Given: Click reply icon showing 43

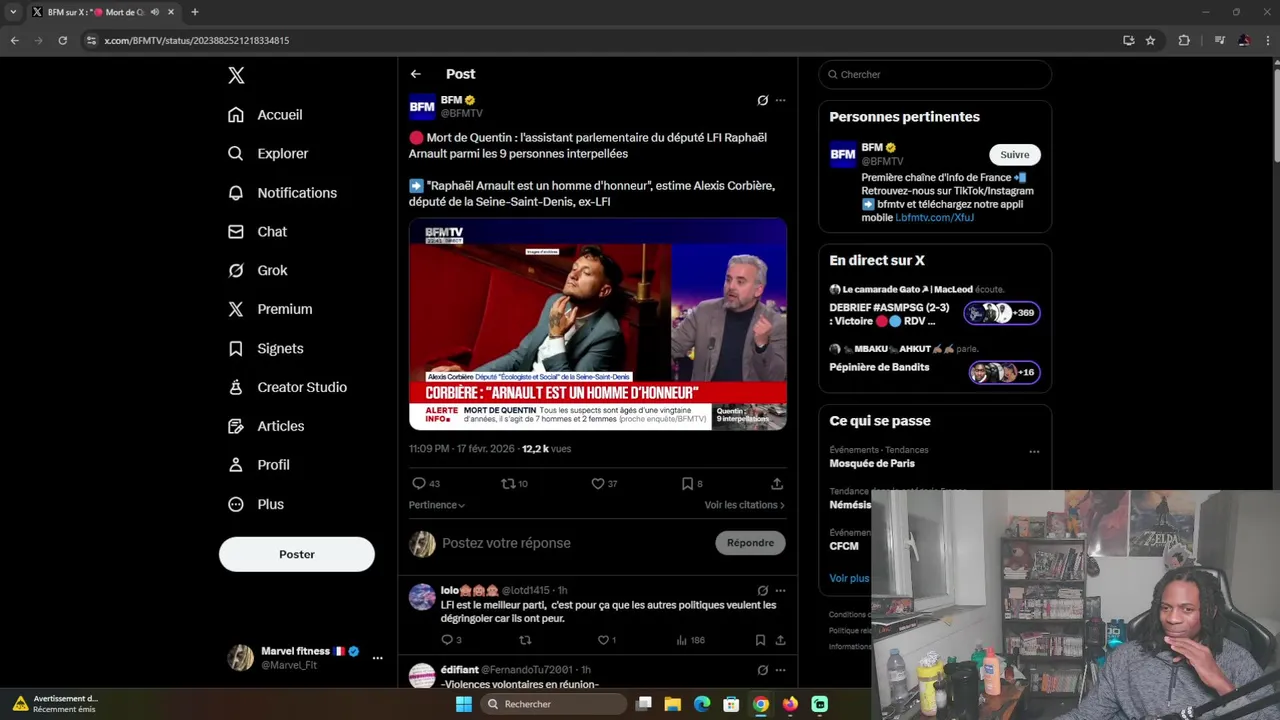Looking at the screenshot, I should [x=426, y=484].
